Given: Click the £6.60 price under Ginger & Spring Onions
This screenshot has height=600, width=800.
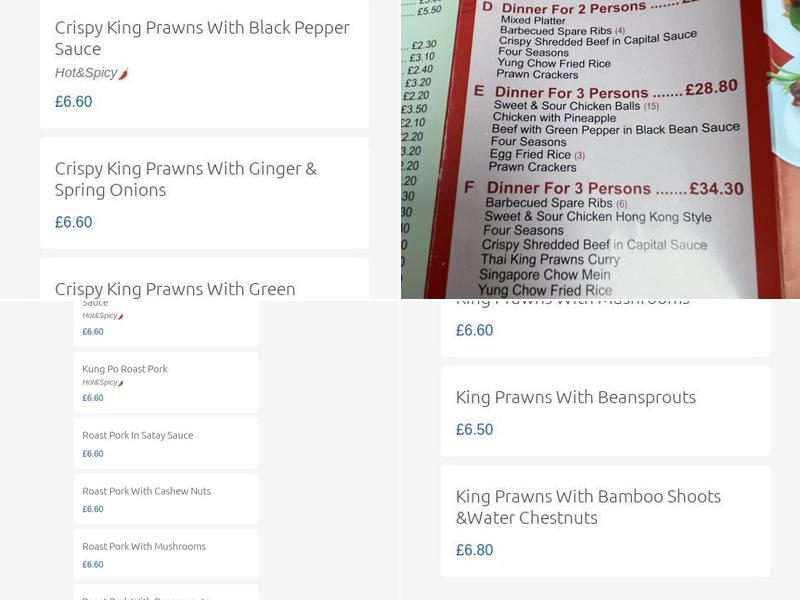Looking at the screenshot, I should click(x=73, y=222).
